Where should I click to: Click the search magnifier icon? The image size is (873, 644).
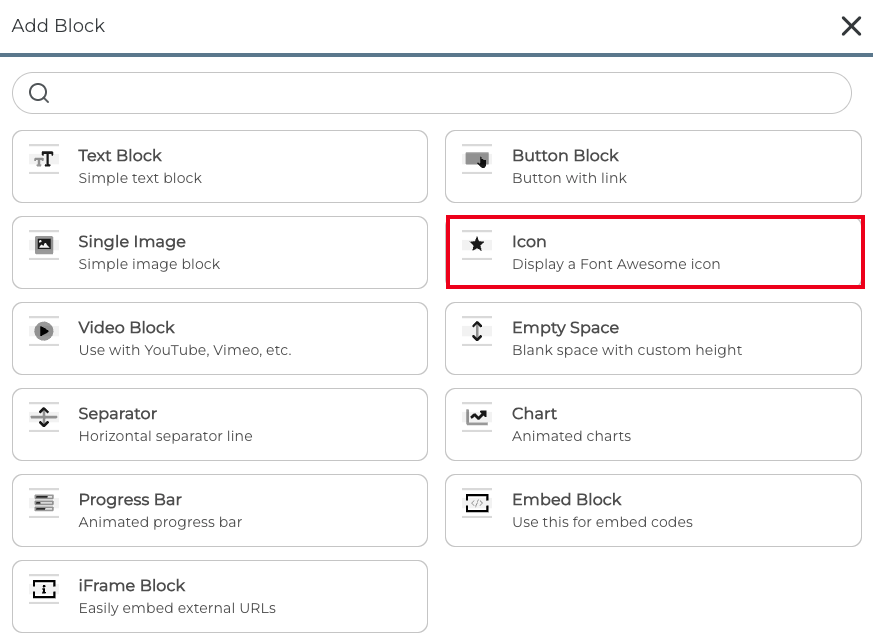pos(39,93)
